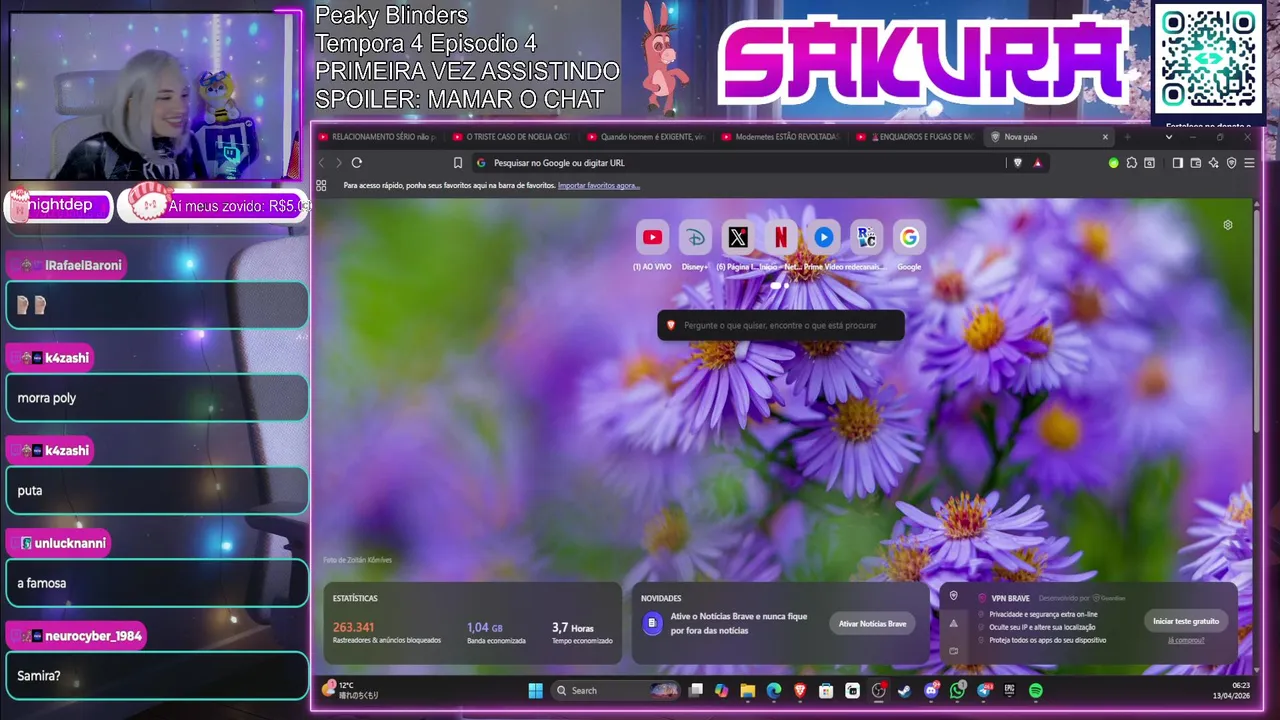Open the YouTube (1) AO VIVO shortcut
Viewport: 1280px width, 720px height.
coord(652,237)
